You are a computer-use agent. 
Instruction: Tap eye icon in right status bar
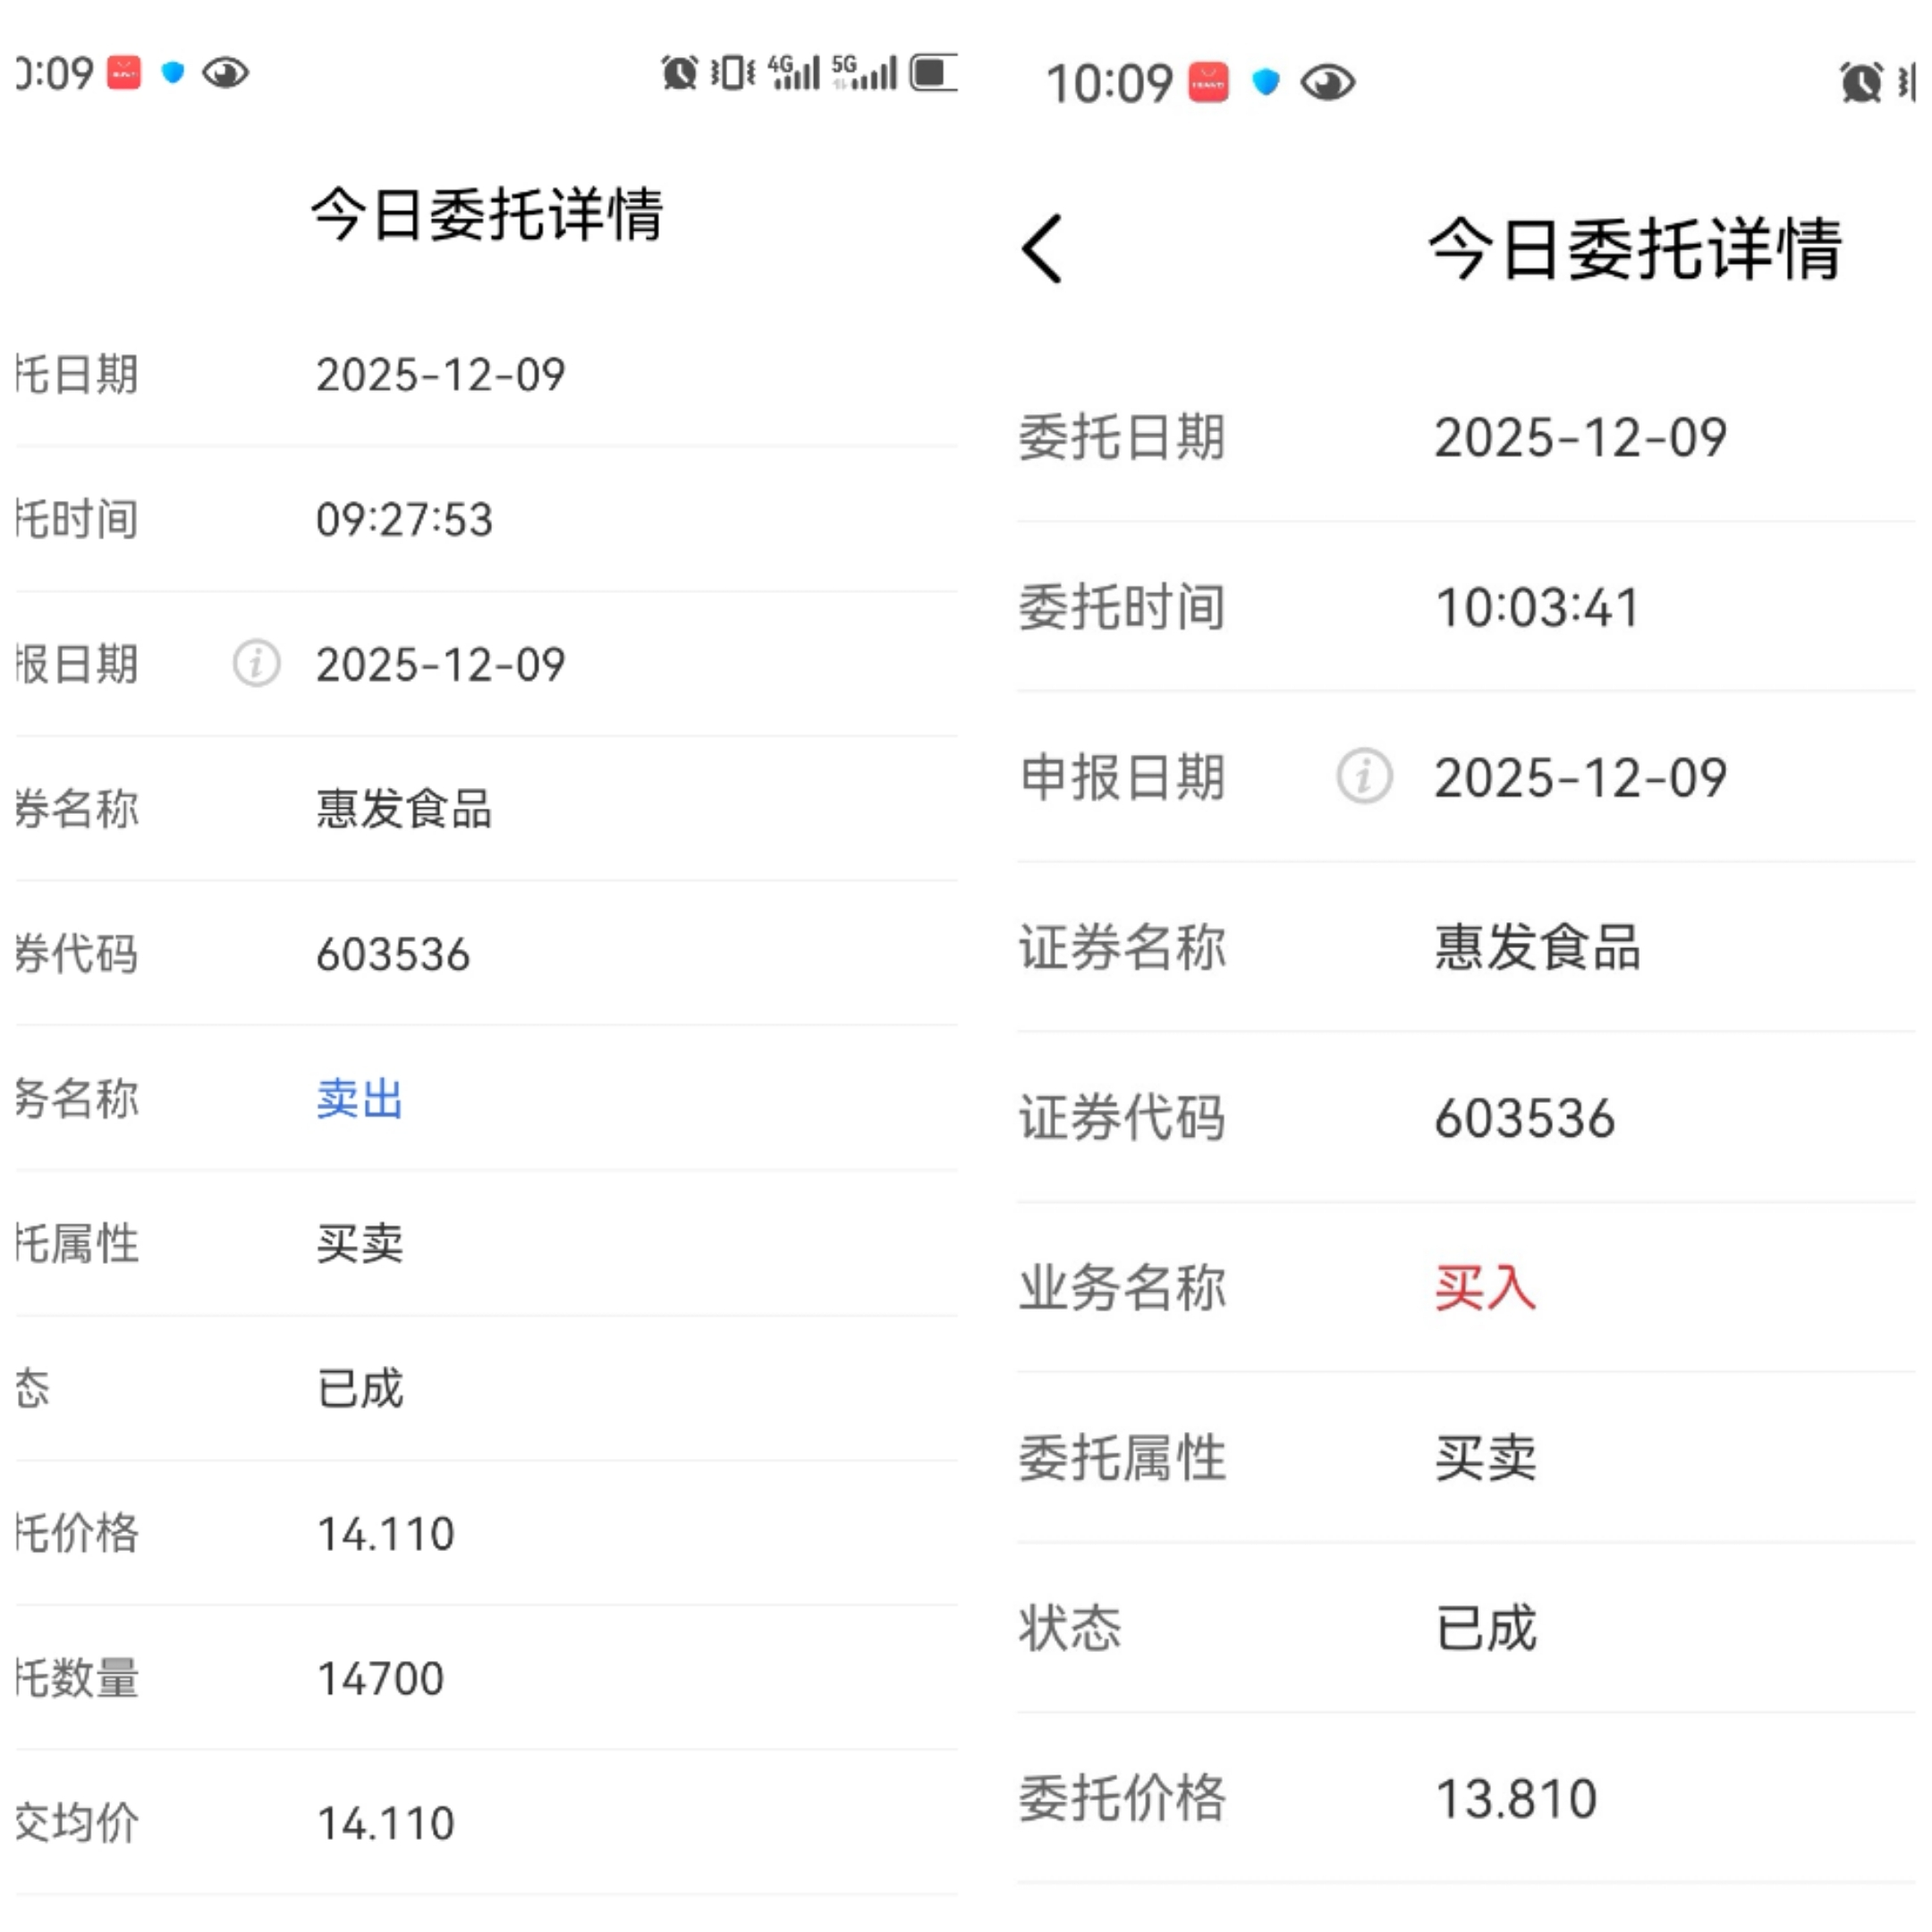tap(1327, 83)
